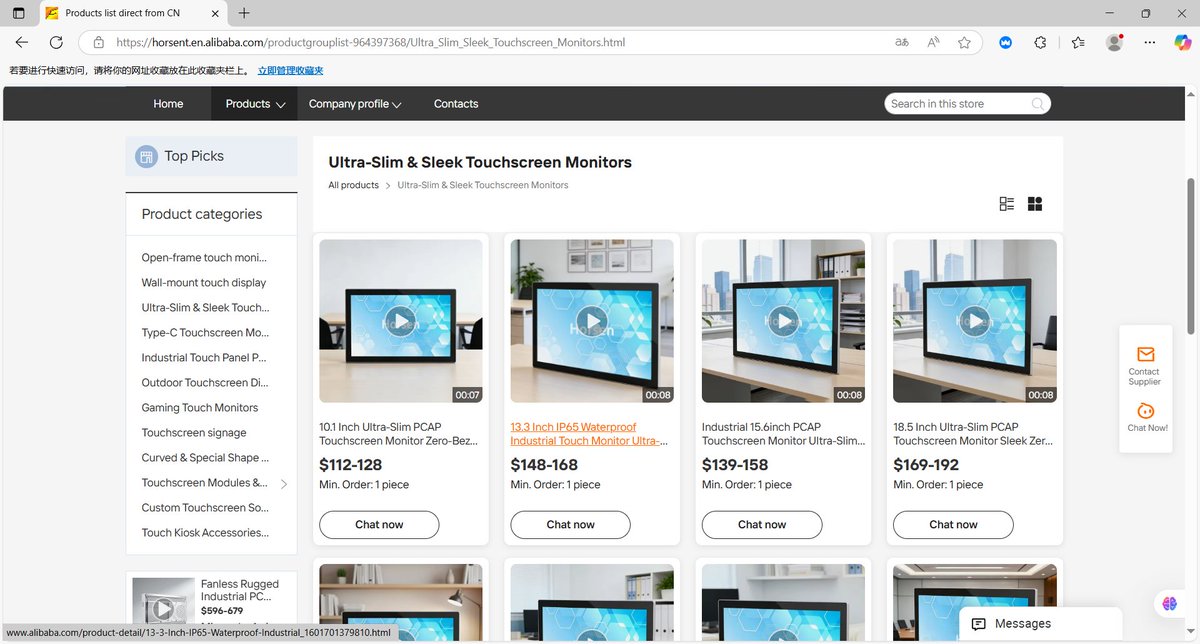
Task: Open Fanless Rugged Industrial PC thumbnail
Action: click(163, 609)
